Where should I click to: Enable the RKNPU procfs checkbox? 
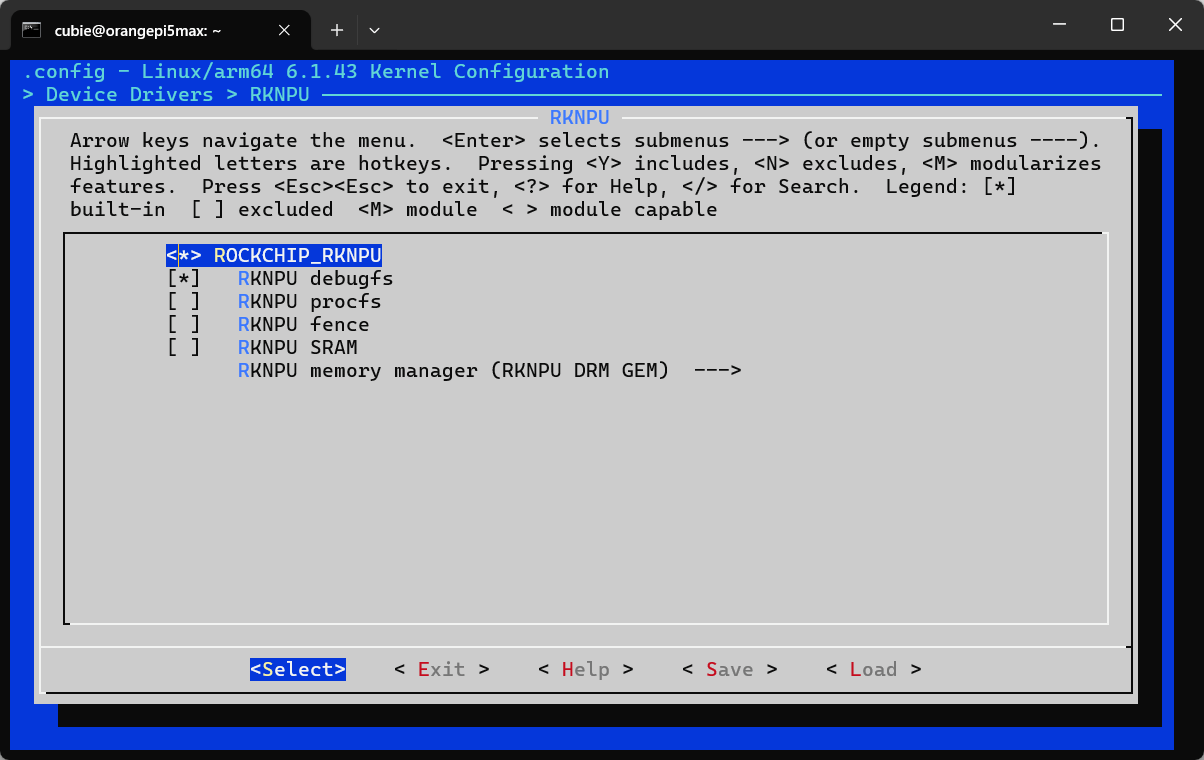(184, 302)
